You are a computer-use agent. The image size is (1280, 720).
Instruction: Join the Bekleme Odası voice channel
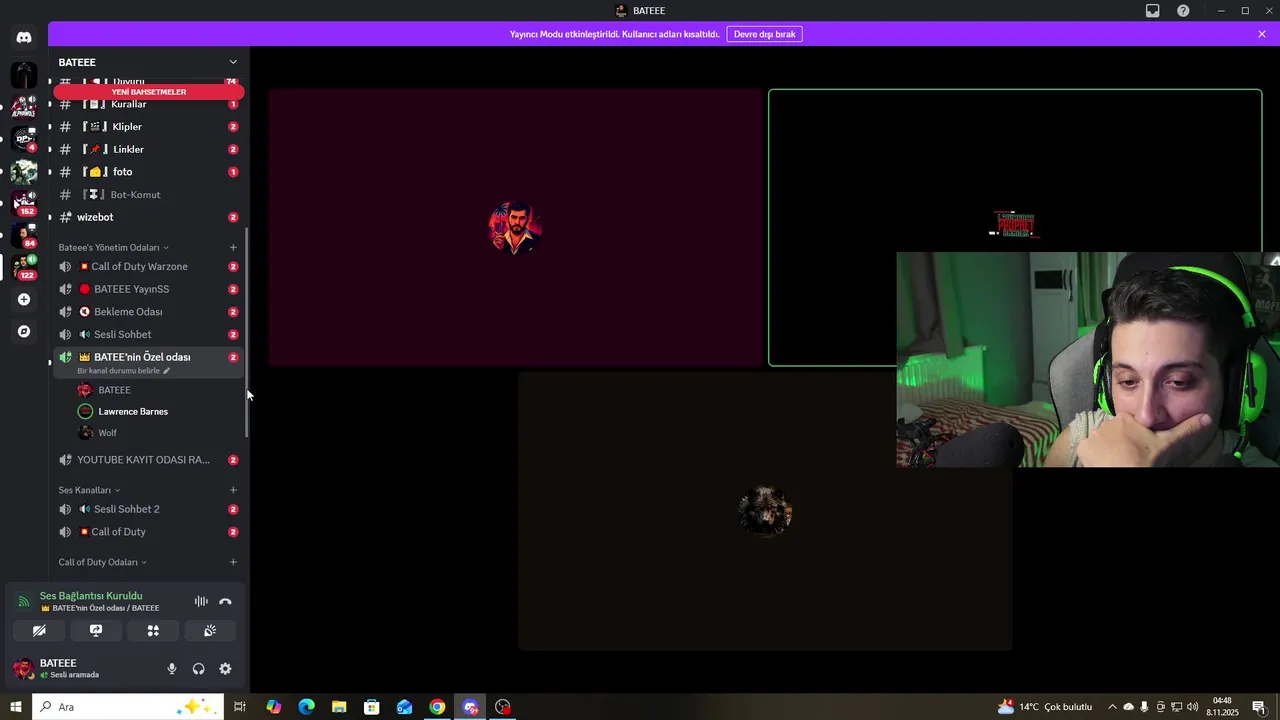148,312
